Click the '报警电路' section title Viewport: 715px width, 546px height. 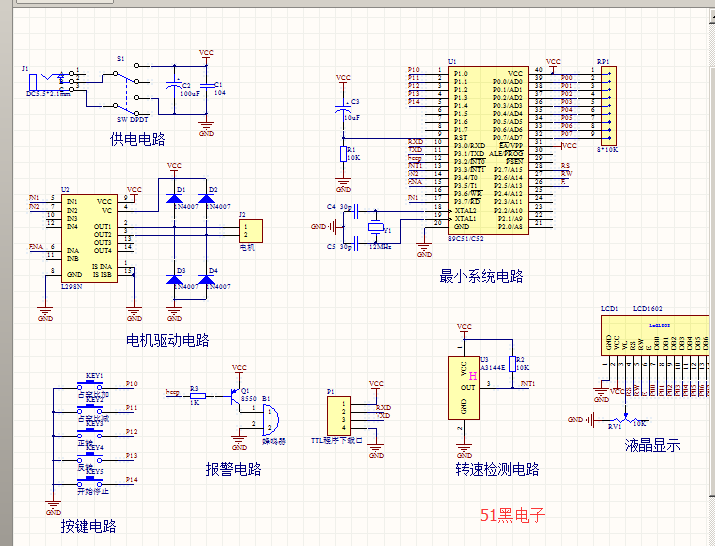233,469
